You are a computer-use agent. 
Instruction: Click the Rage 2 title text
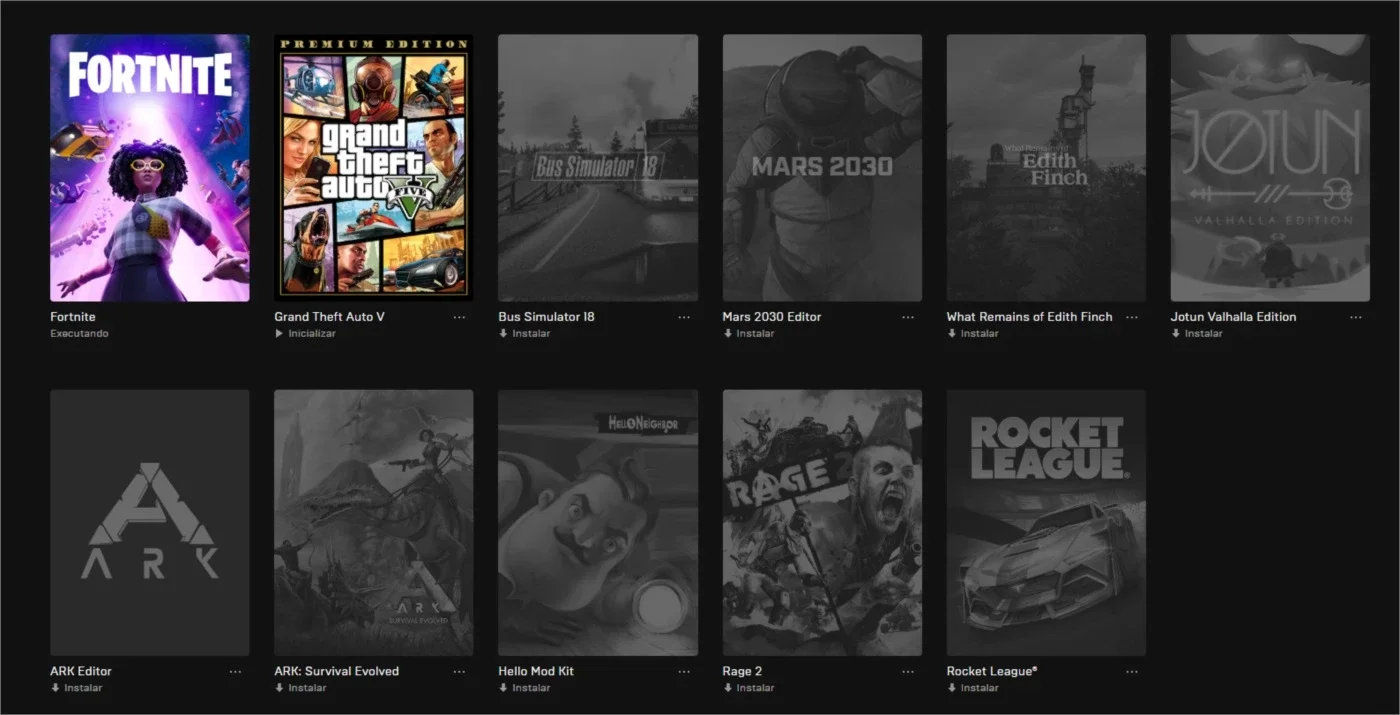tap(742, 671)
